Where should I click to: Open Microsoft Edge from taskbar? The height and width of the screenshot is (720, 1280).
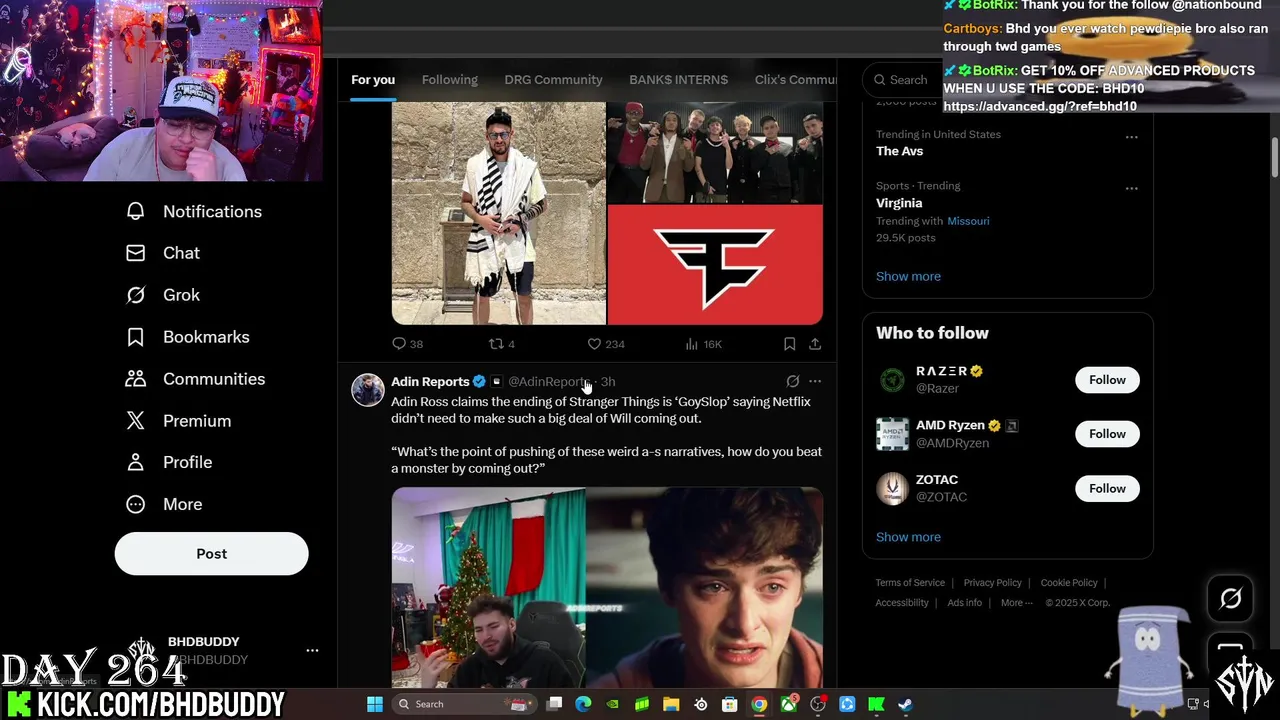click(x=583, y=704)
